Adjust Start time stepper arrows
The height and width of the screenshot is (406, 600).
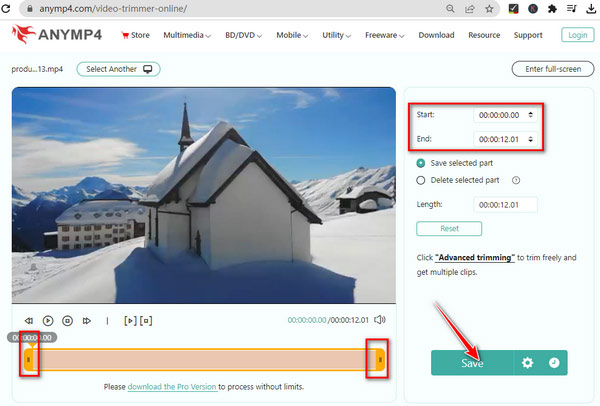pos(530,115)
